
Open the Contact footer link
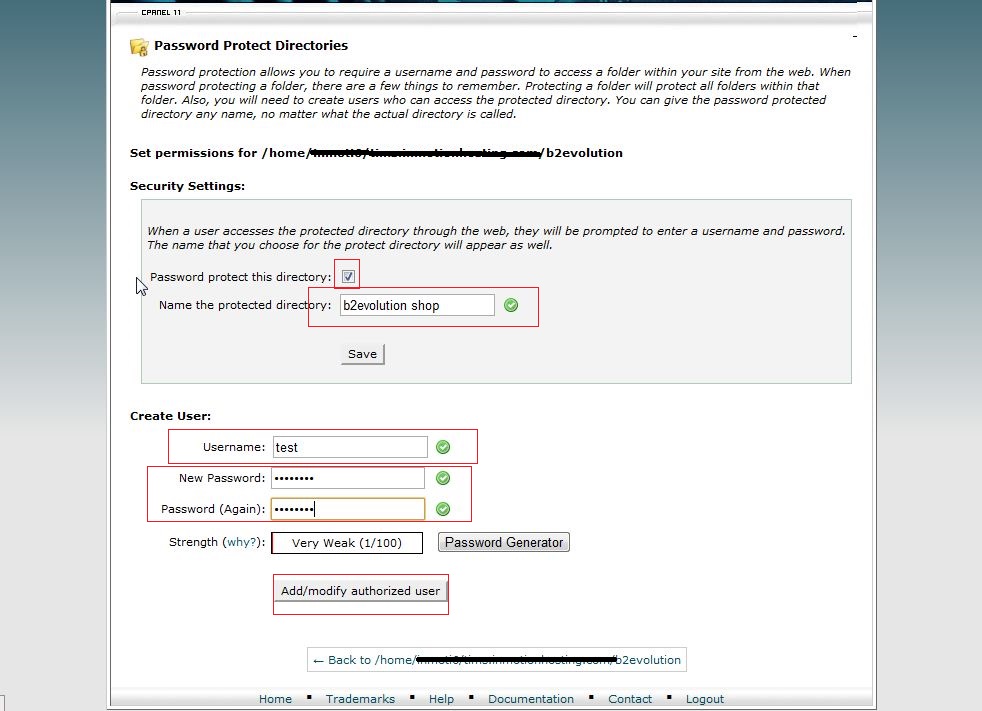click(x=630, y=698)
